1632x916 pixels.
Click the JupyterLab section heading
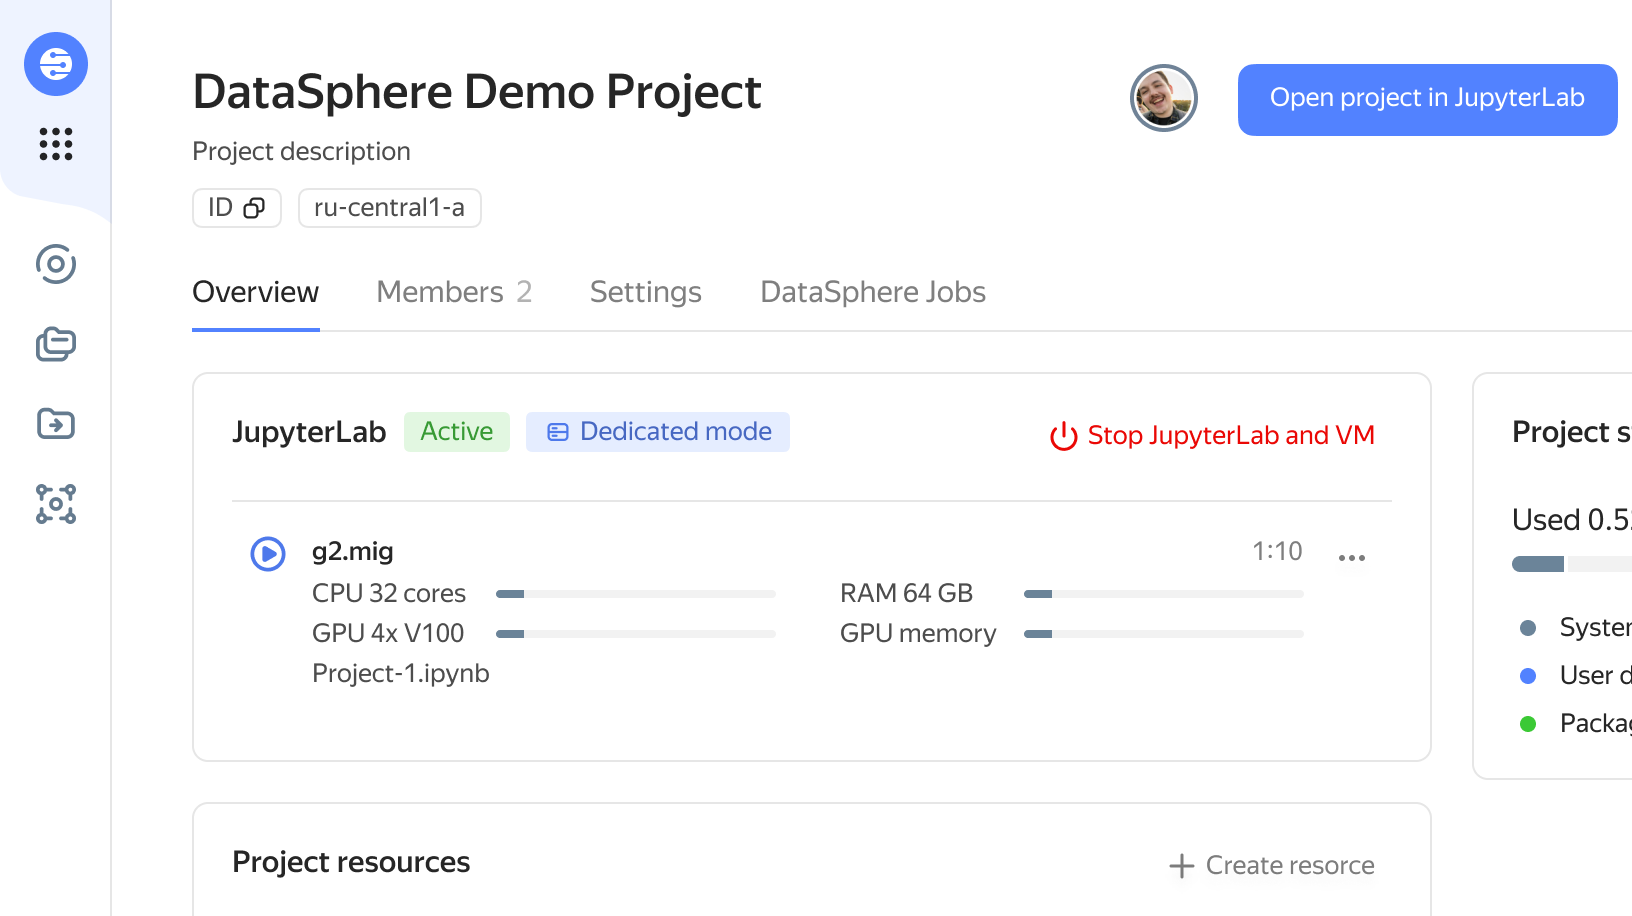pyautogui.click(x=309, y=432)
